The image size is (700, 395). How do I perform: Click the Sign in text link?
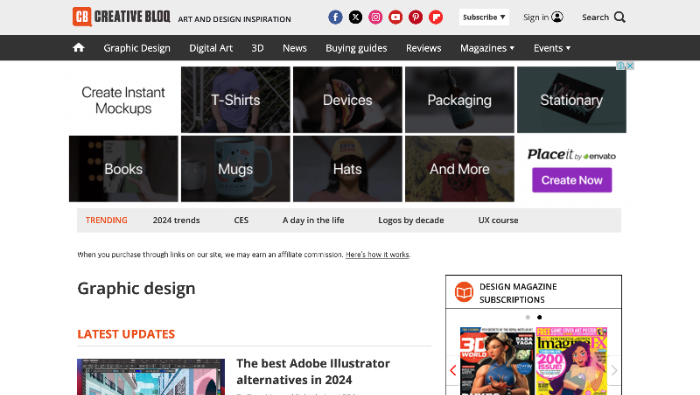coord(536,17)
